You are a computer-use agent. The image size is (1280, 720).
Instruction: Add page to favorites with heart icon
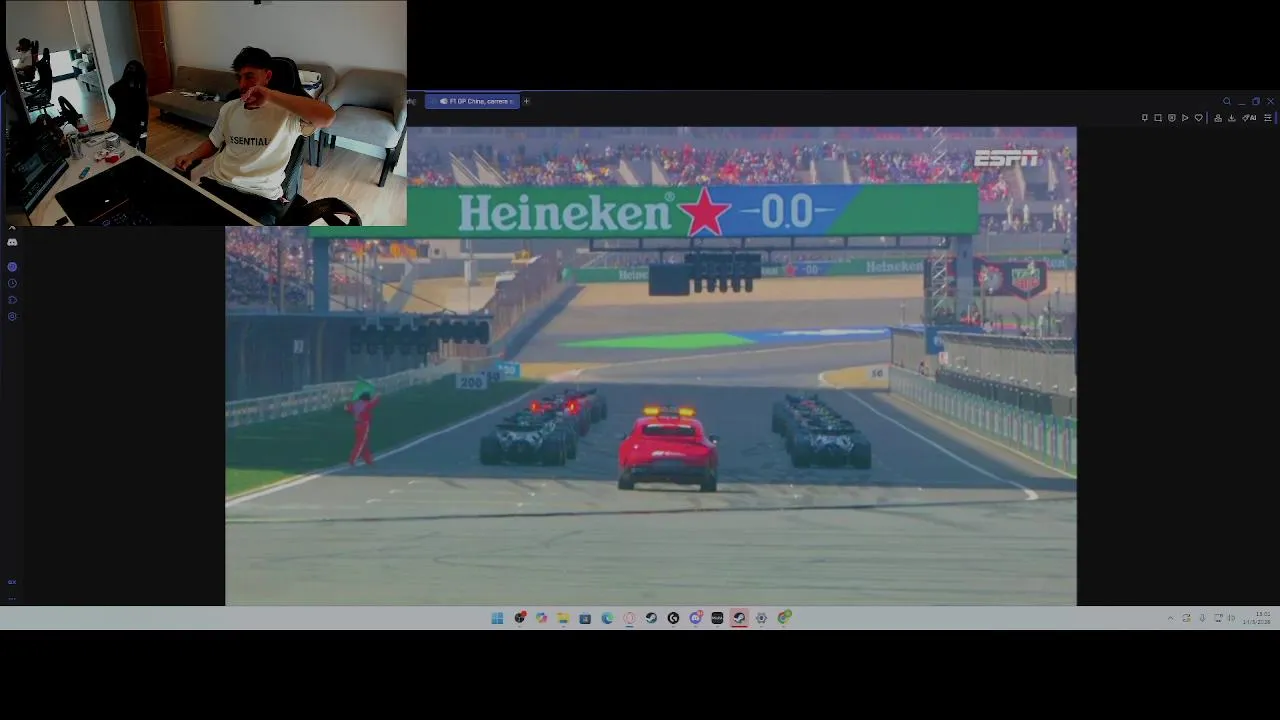point(1199,118)
